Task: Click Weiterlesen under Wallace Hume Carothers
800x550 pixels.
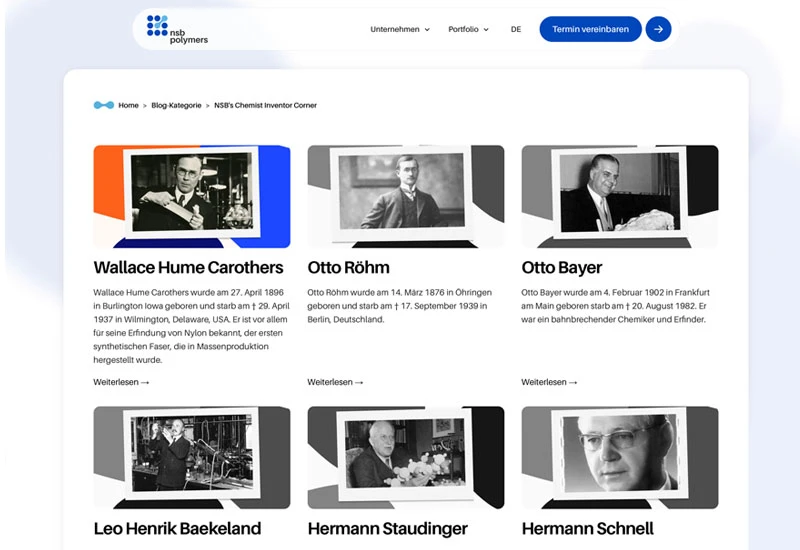Action: pos(121,382)
